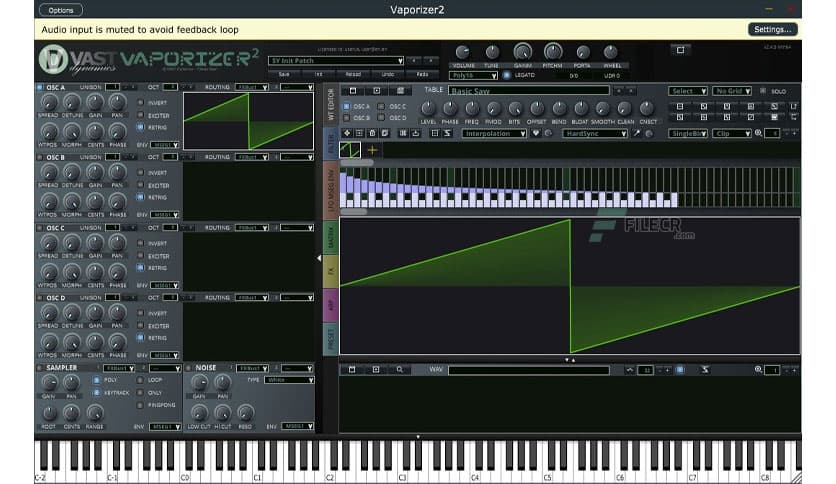836x484 pixels.
Task: Click the VOLUME knob
Action: 463,52
